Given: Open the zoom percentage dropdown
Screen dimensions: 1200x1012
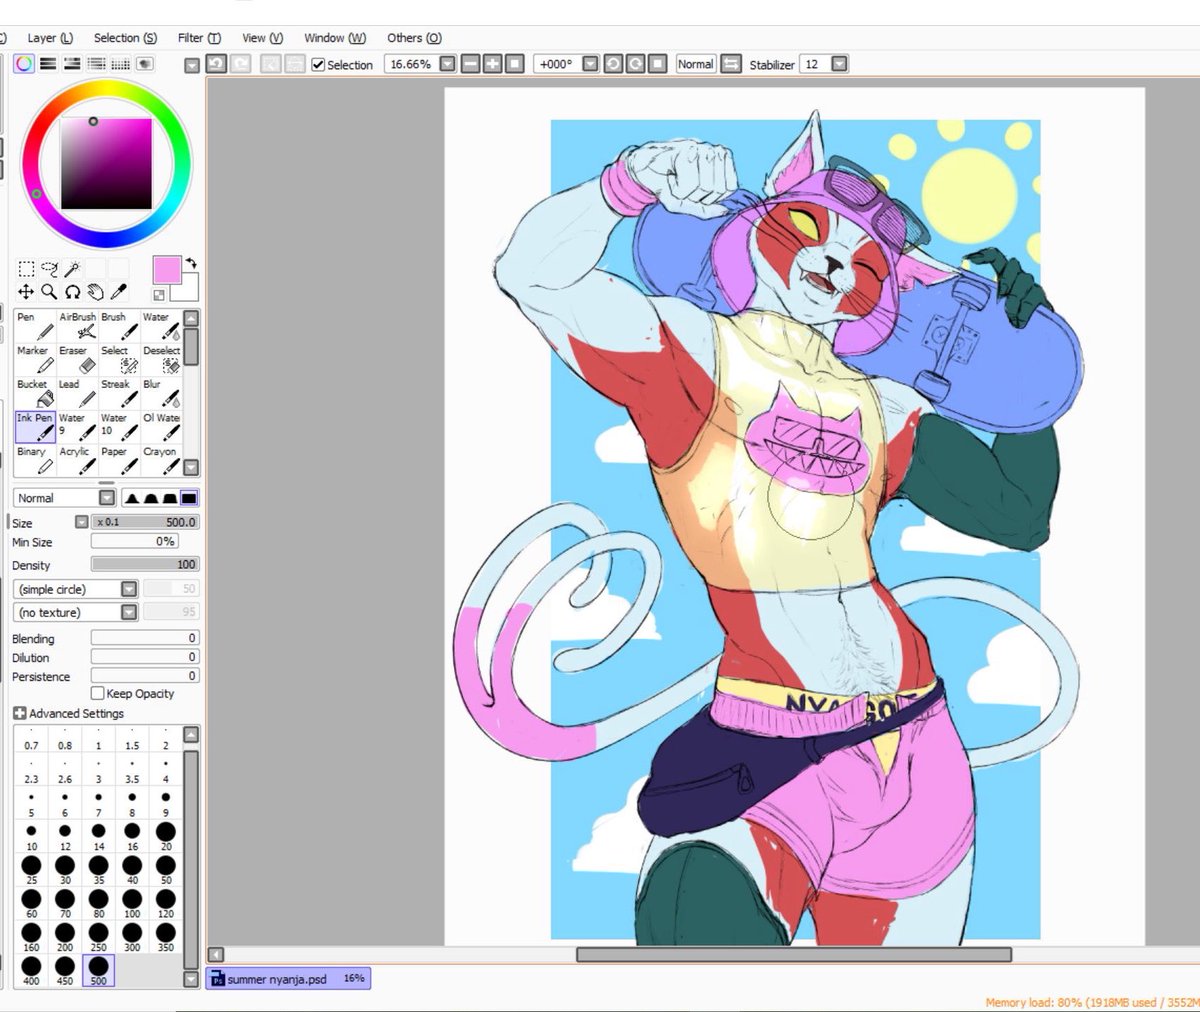Looking at the screenshot, I should [x=448, y=64].
